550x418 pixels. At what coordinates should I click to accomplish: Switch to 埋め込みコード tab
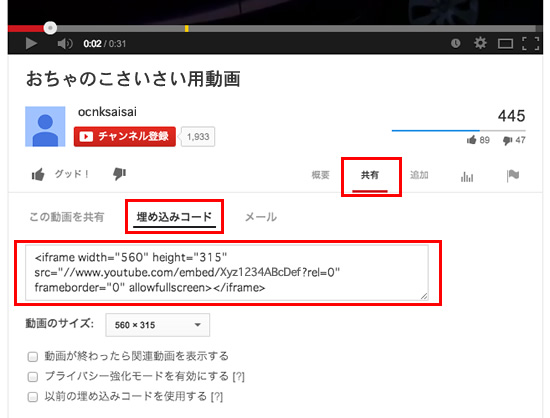(x=174, y=217)
